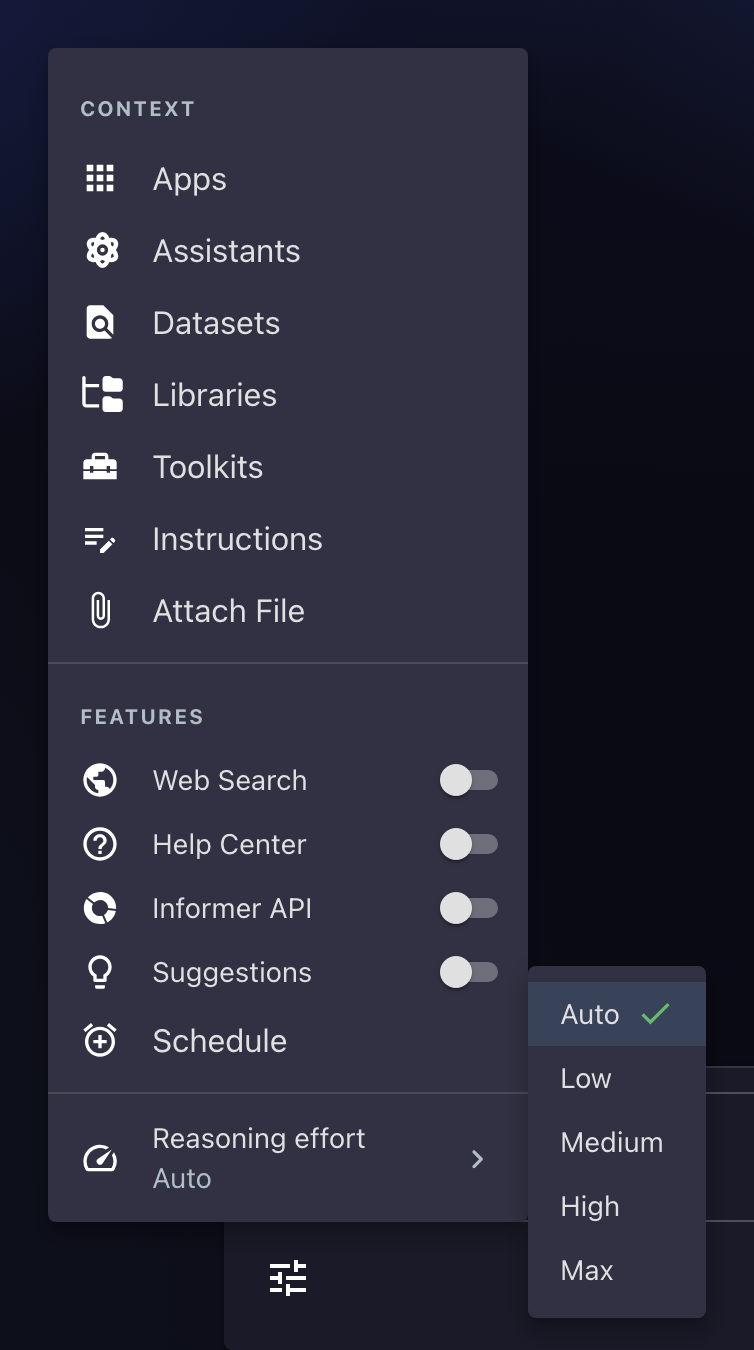This screenshot has height=1350, width=754.
Task: Click the green checkmark beside Auto
Action: coord(656,1014)
